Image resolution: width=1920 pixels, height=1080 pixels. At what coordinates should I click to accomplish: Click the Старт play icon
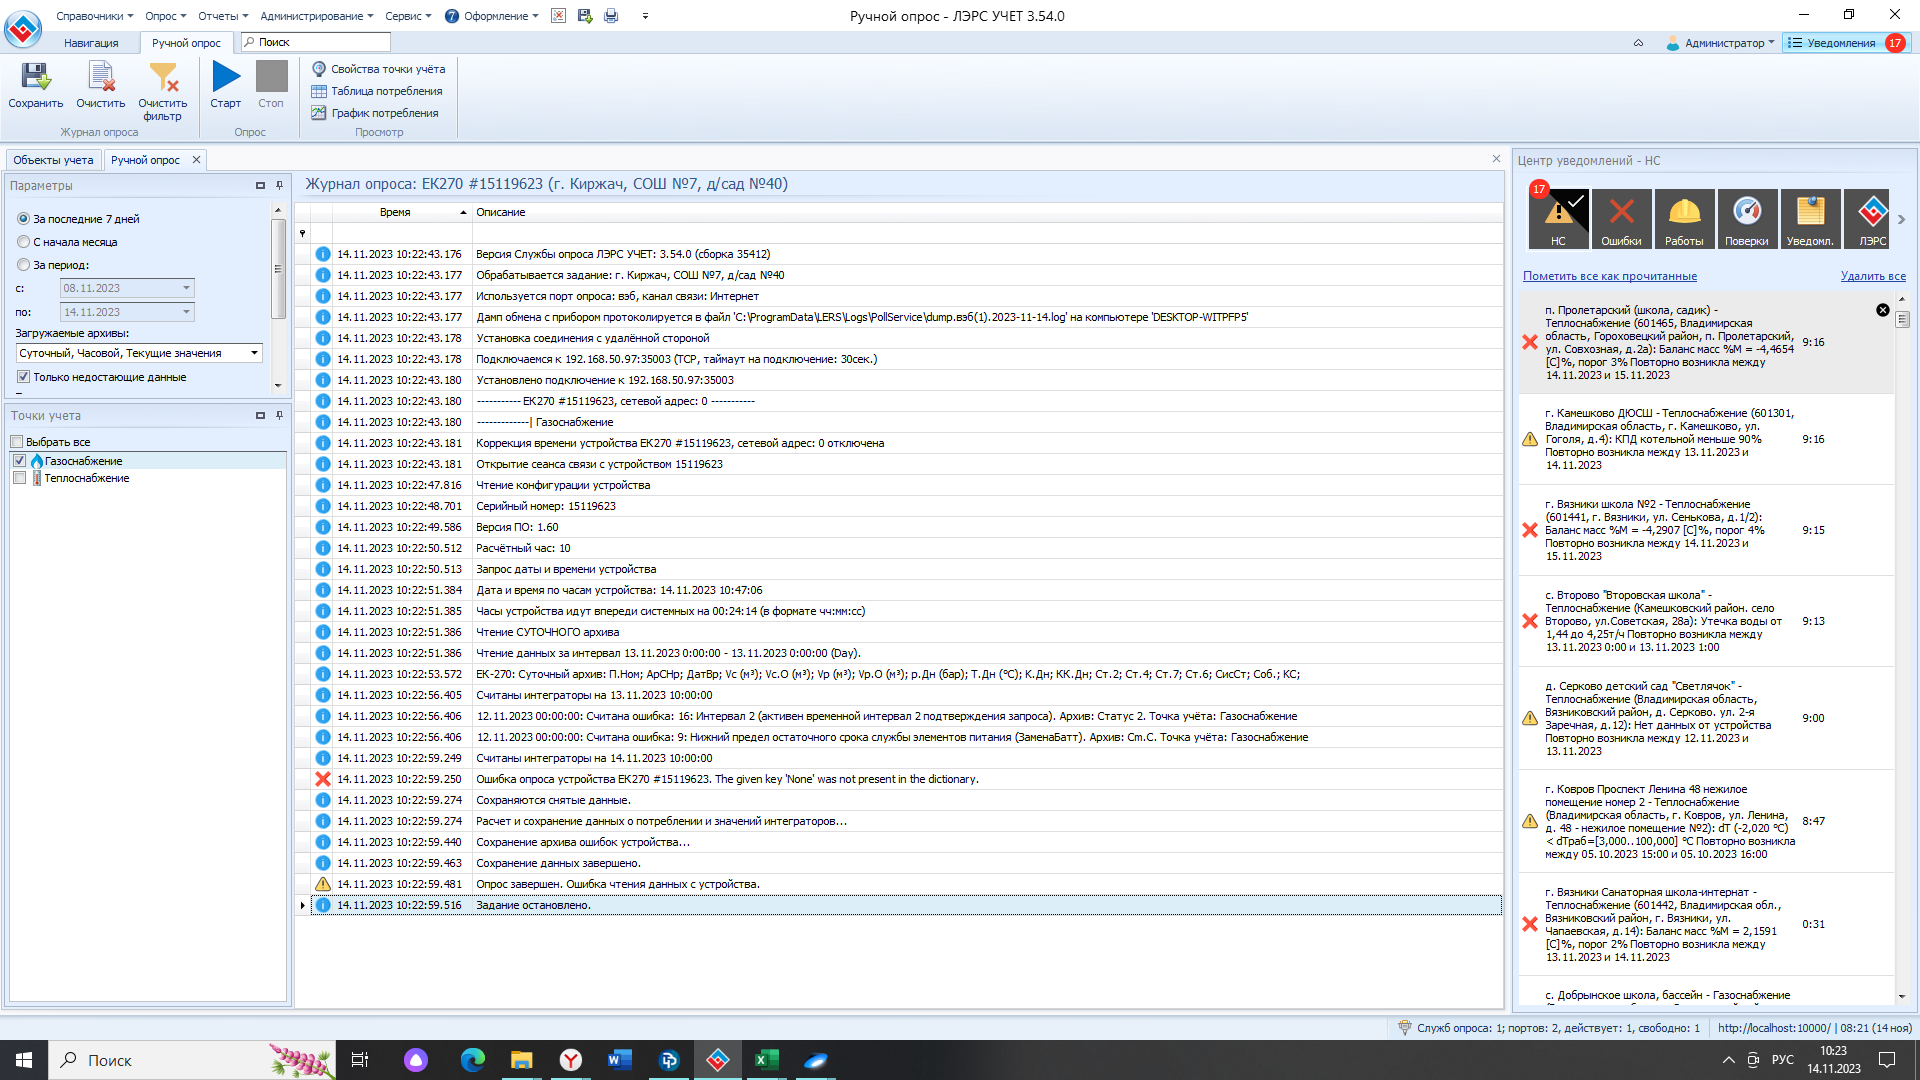click(226, 78)
